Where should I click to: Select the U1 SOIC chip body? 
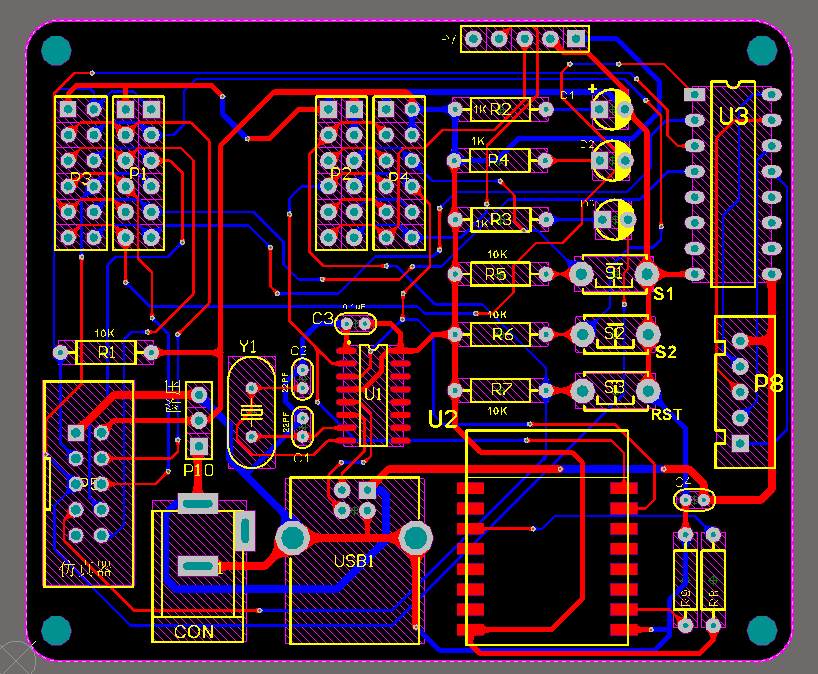point(374,395)
